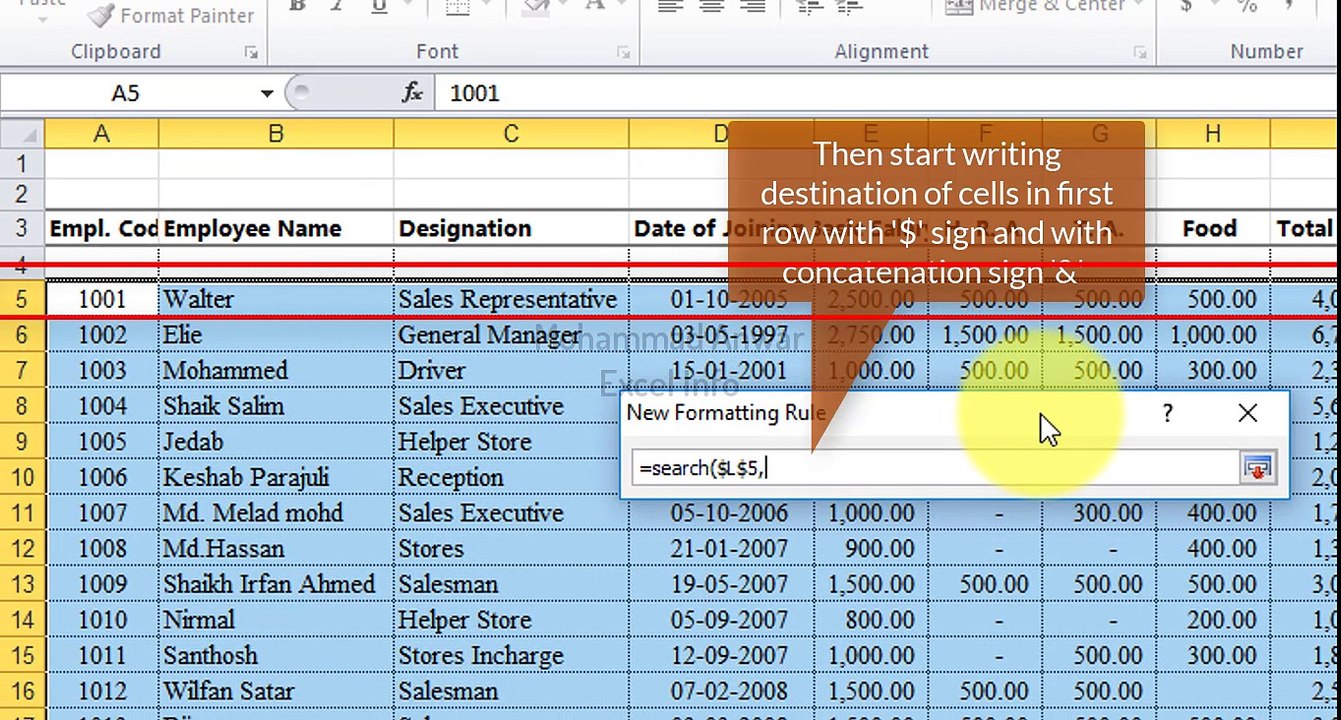Viewport: 1341px width, 720px height.
Task: Click the name 'Mohammed'
Action: pos(225,370)
